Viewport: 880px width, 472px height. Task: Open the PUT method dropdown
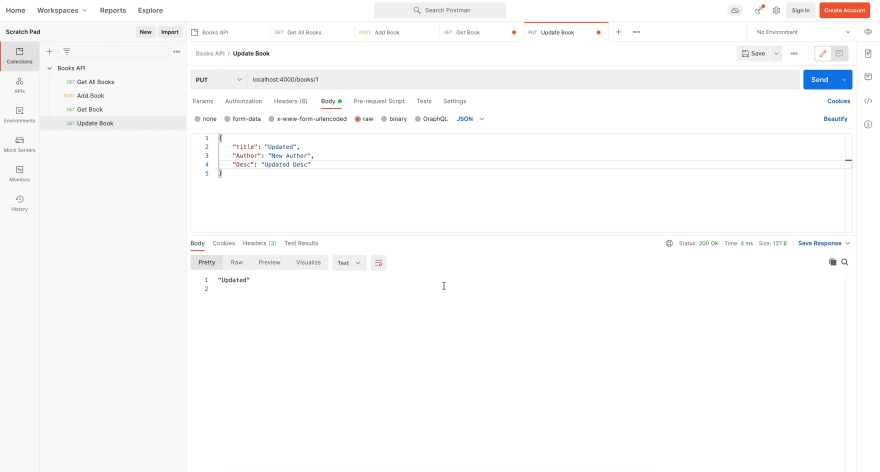tap(219, 80)
